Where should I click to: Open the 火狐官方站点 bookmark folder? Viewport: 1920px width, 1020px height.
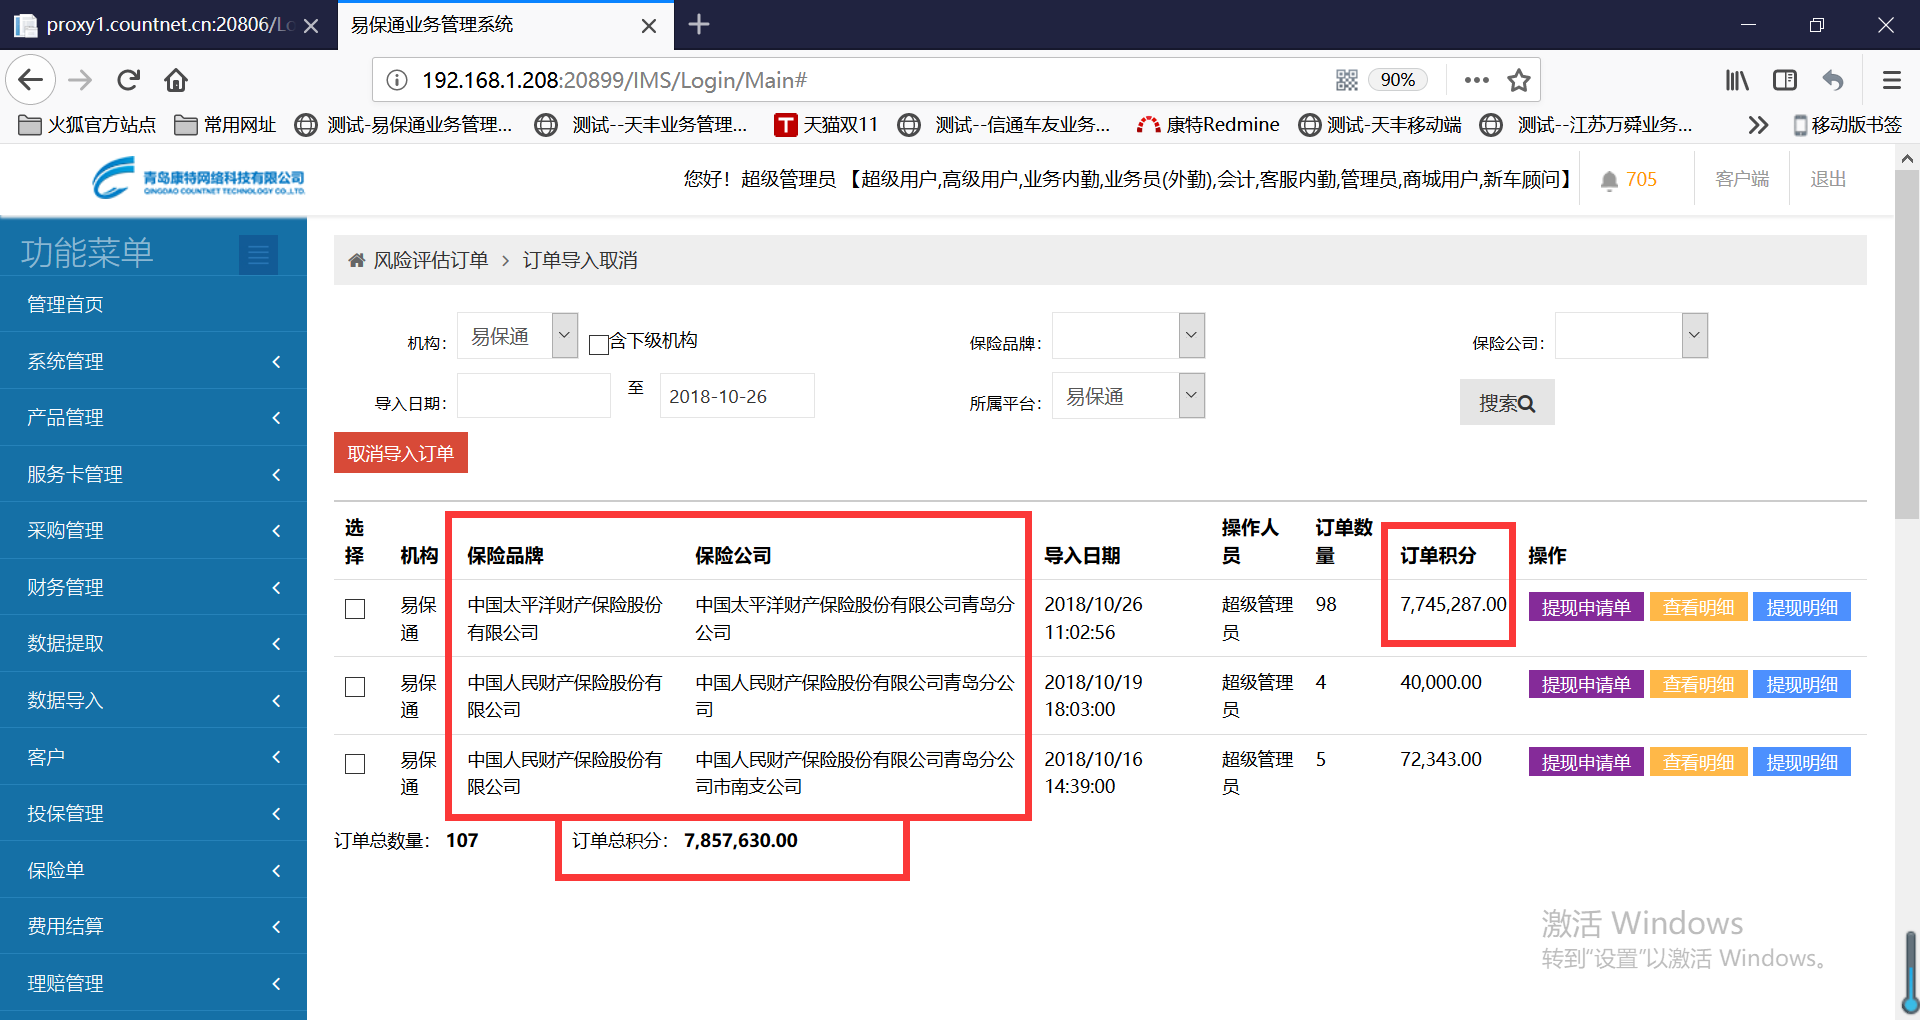click(x=88, y=125)
